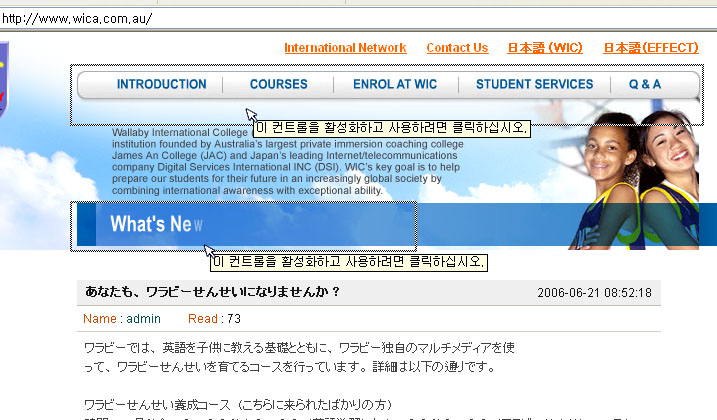Image resolution: width=717 pixels, height=420 pixels.
Task: Click the Read count 73
Action: click(234, 319)
